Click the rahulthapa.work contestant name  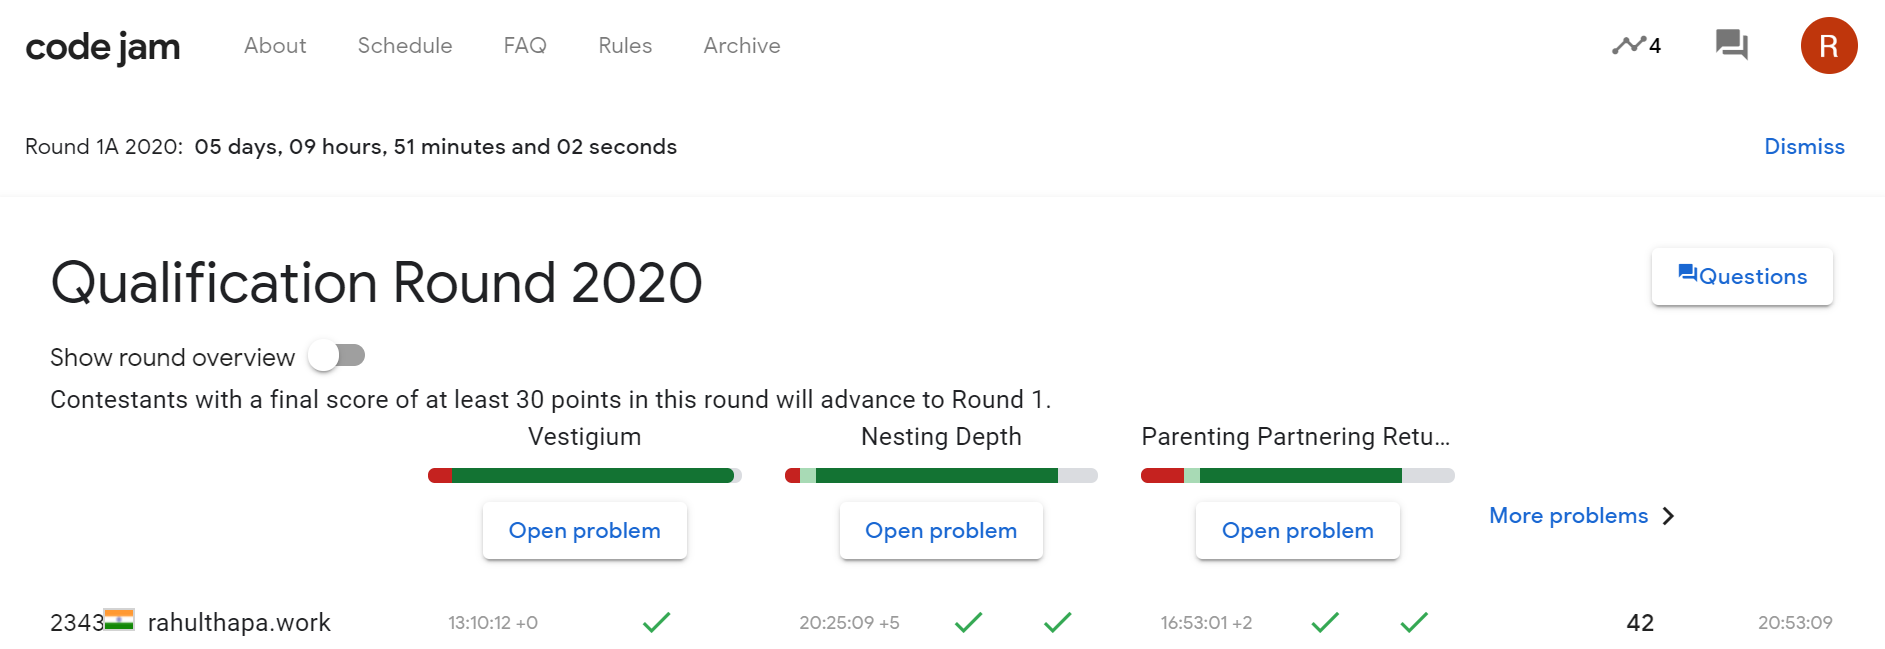tap(239, 622)
